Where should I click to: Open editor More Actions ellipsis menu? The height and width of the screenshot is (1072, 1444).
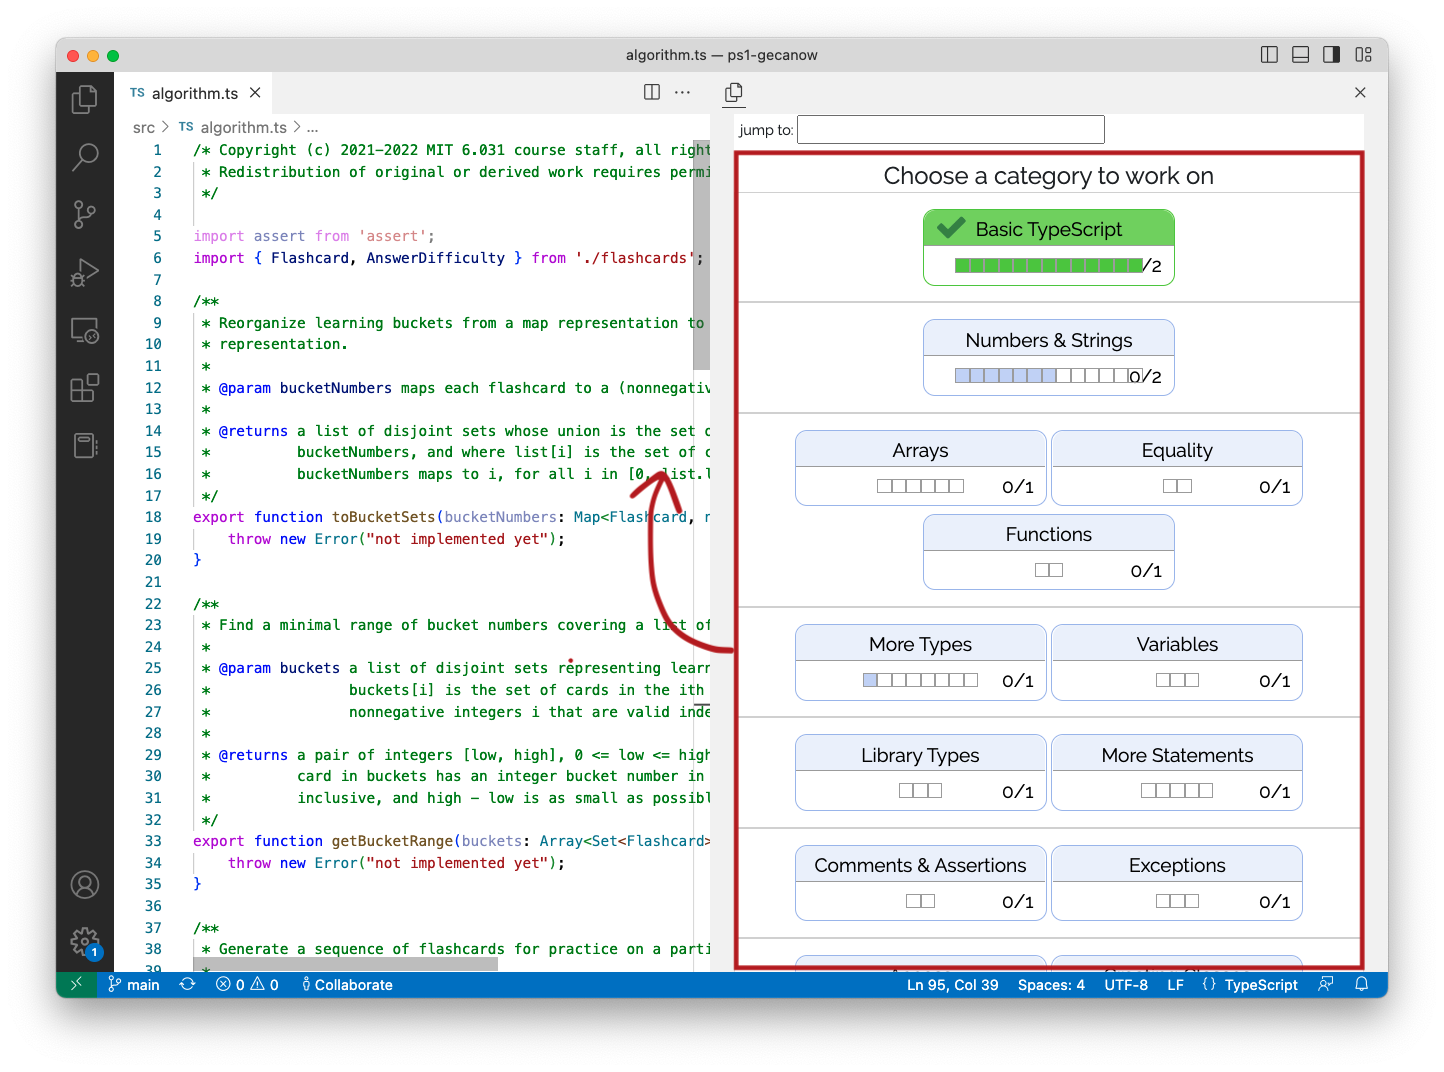click(x=683, y=92)
